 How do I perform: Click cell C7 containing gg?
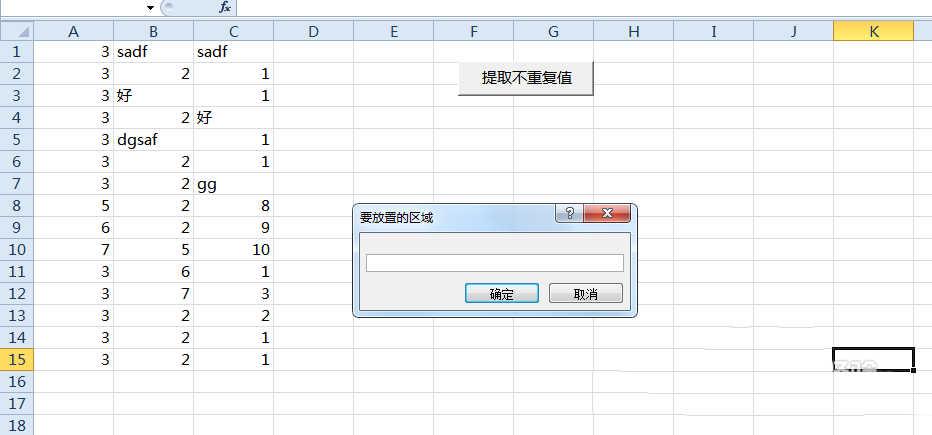click(233, 184)
